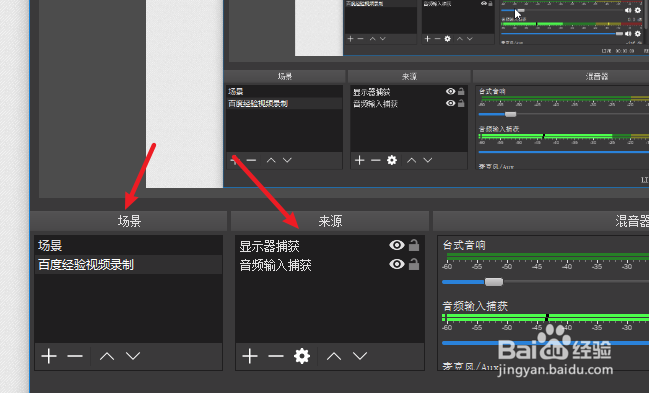The image size is (649, 393).
Task: Lock the main 音频输入捕获 source
Action: (x=414, y=264)
